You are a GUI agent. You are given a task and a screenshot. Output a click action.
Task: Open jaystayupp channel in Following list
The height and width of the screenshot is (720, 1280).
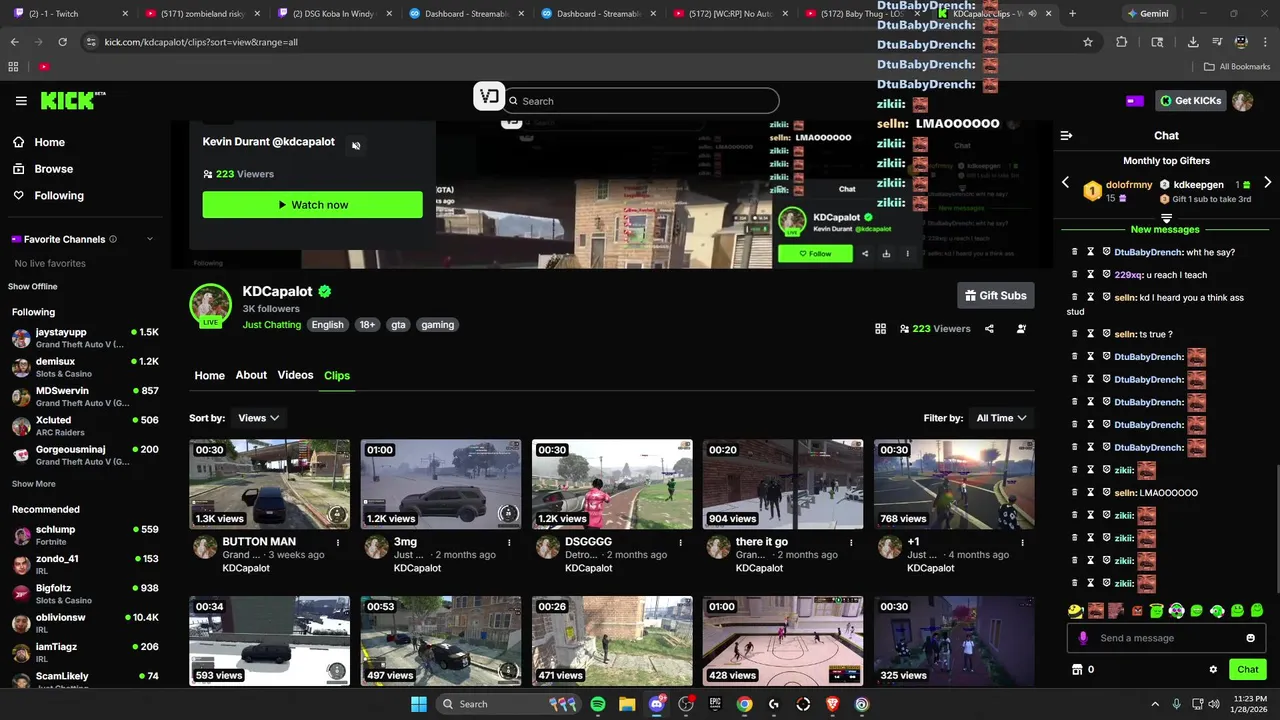85,337
